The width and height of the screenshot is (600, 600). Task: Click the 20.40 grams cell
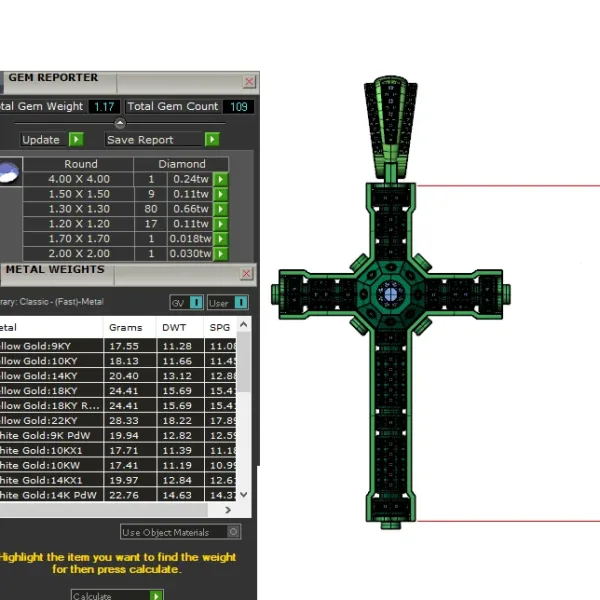point(130,376)
